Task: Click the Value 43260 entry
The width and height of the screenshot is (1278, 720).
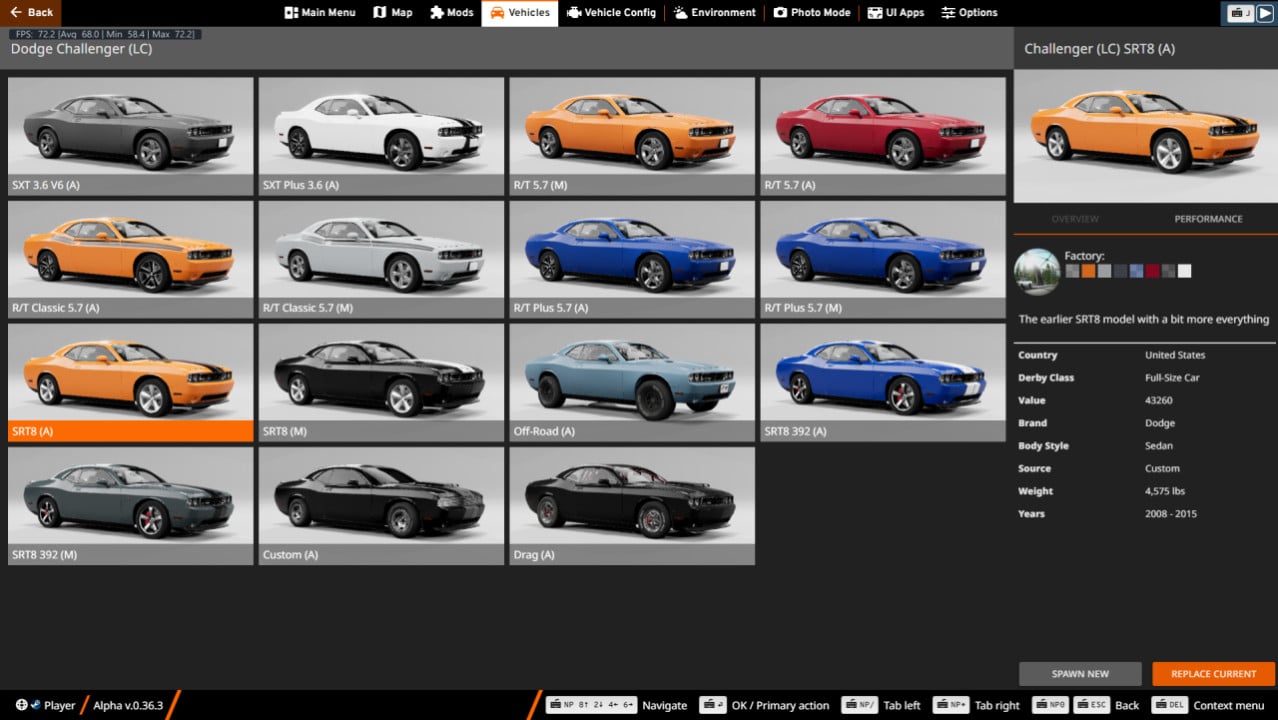Action: point(1145,400)
